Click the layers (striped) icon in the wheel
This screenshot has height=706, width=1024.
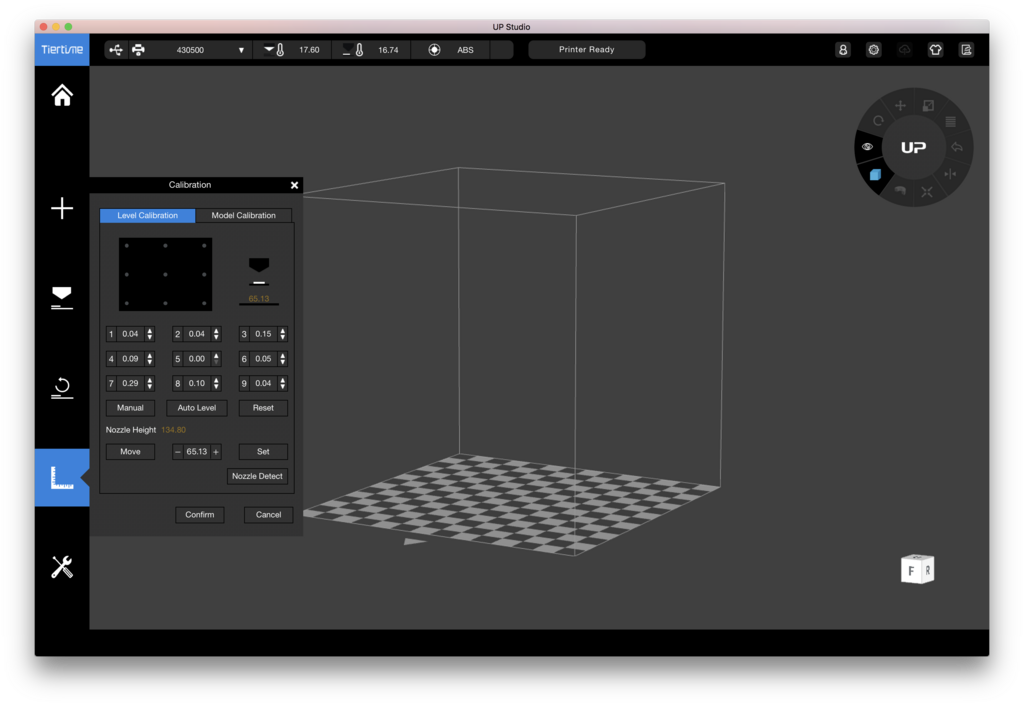tap(951, 121)
